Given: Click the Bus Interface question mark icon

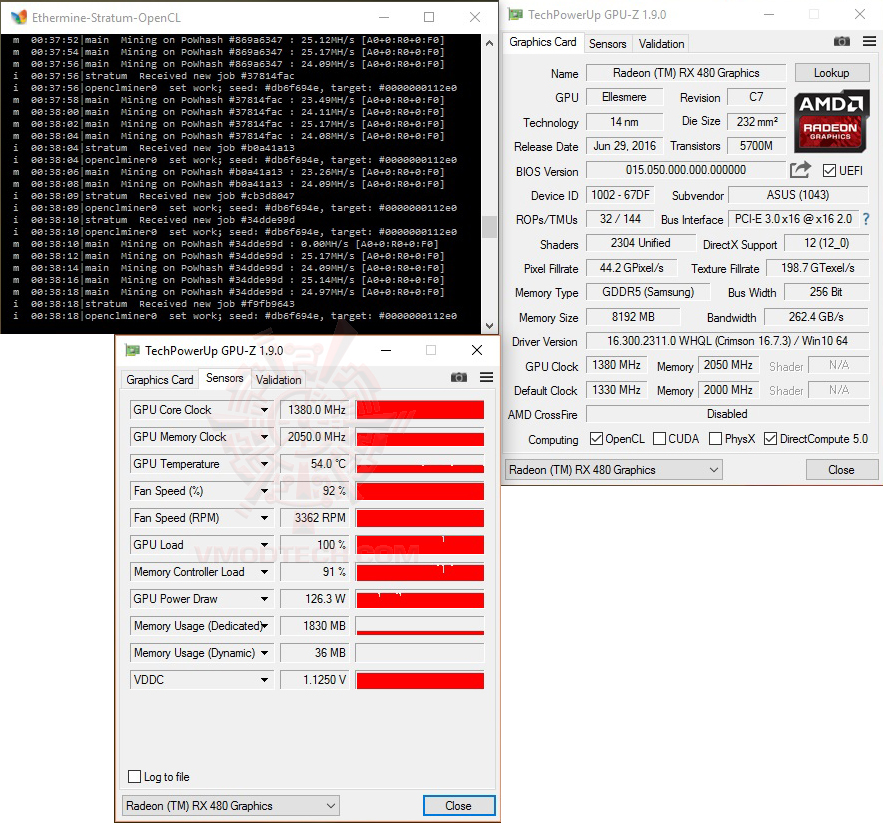Looking at the screenshot, I should 866,219.
